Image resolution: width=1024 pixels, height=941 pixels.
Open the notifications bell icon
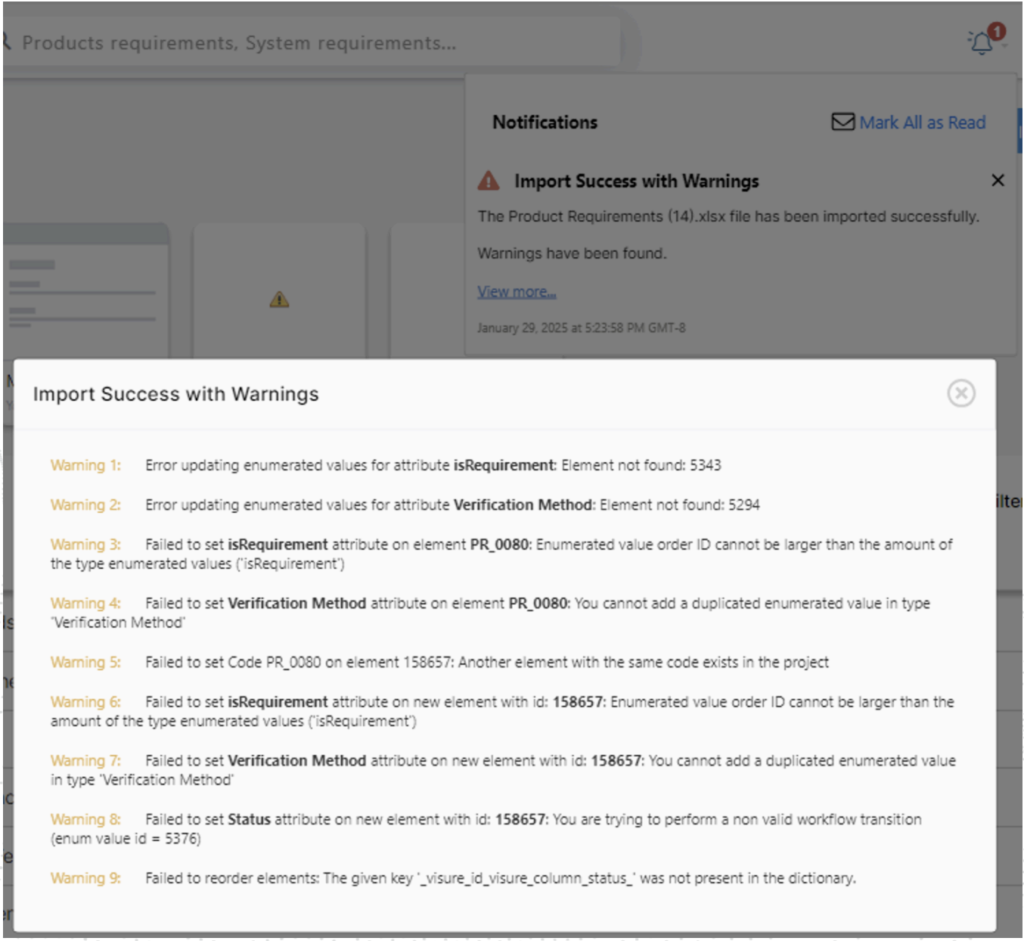[x=980, y=43]
